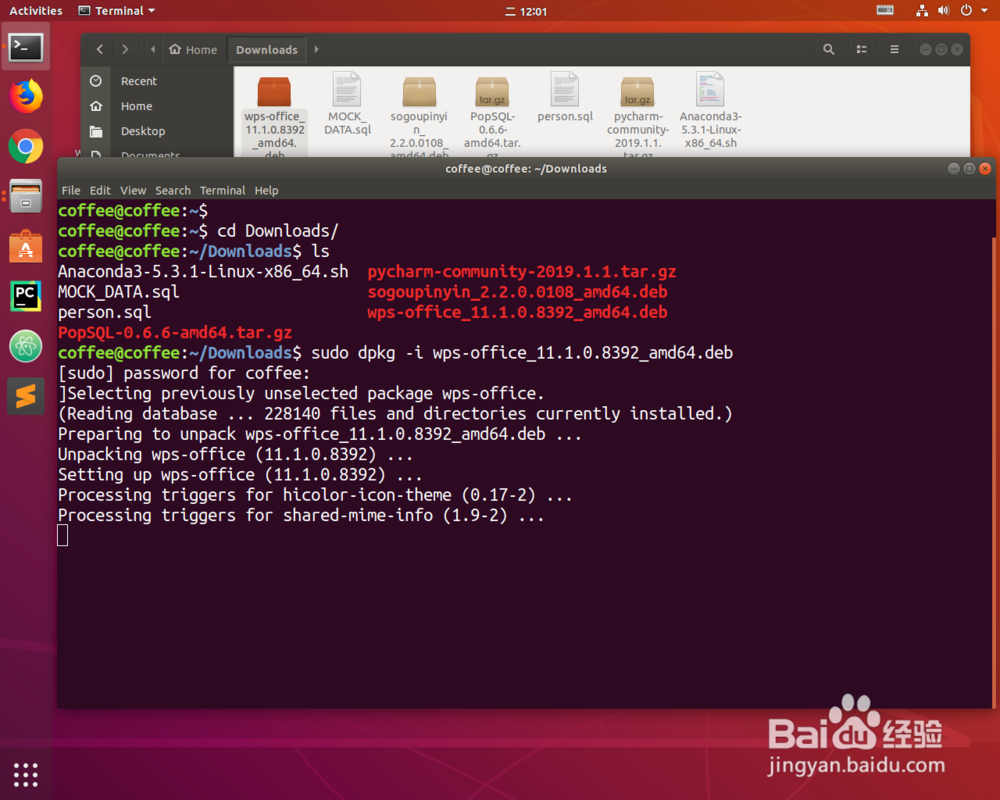Open Terminal from the Ubuntu dock
This screenshot has height=800, width=1000.
pyautogui.click(x=26, y=47)
